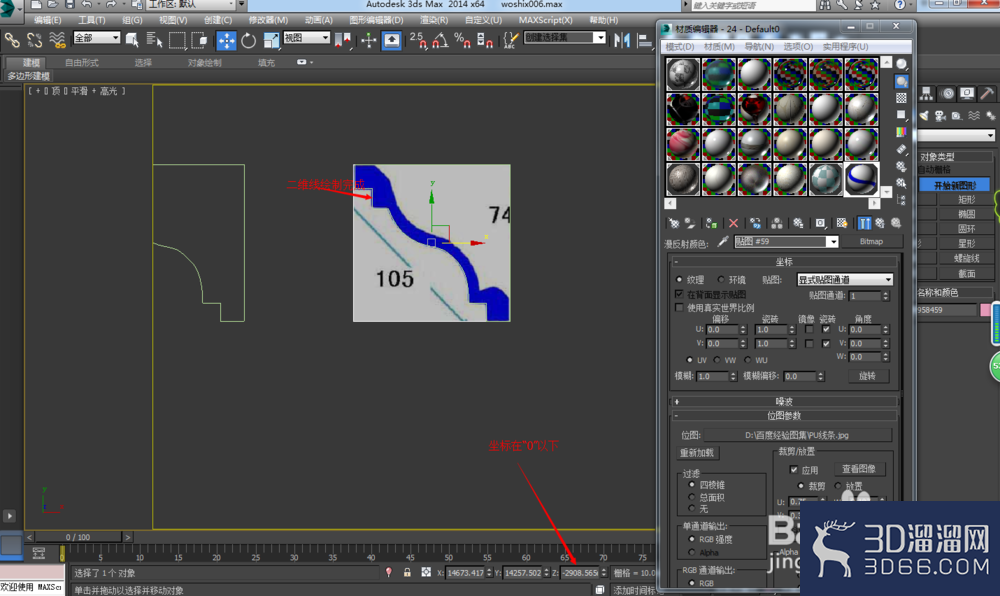Open the 渲染(R) menu

pos(434,20)
